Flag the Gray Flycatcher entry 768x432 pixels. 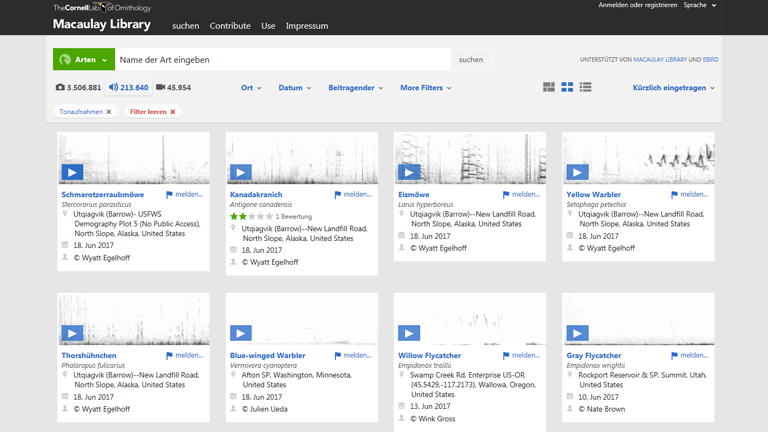(x=690, y=356)
